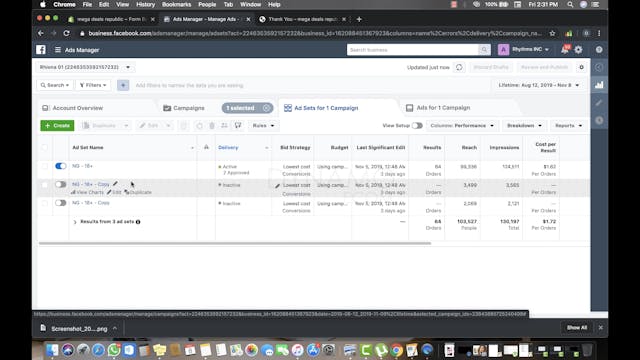
Task: Clear the 1 selected campaign filter
Action: 267,108
